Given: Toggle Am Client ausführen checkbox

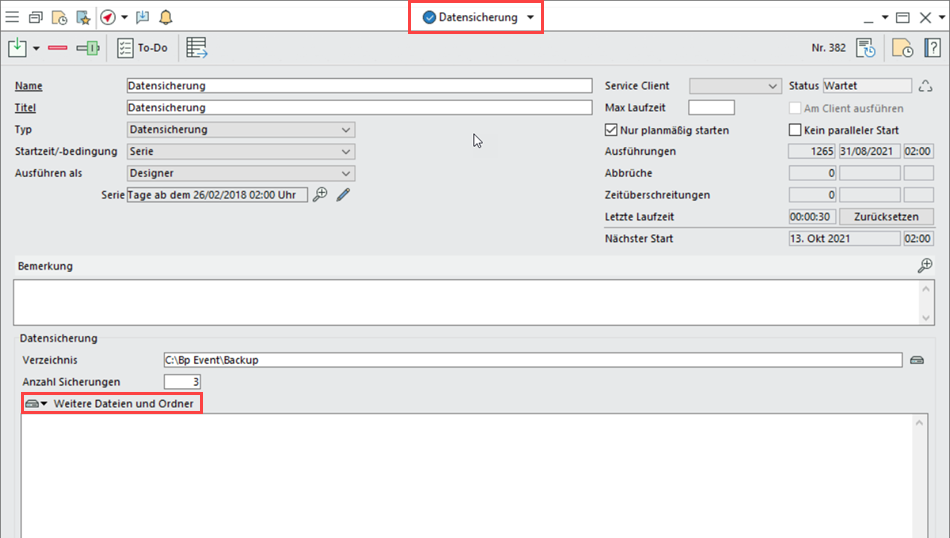Looking at the screenshot, I should point(796,108).
